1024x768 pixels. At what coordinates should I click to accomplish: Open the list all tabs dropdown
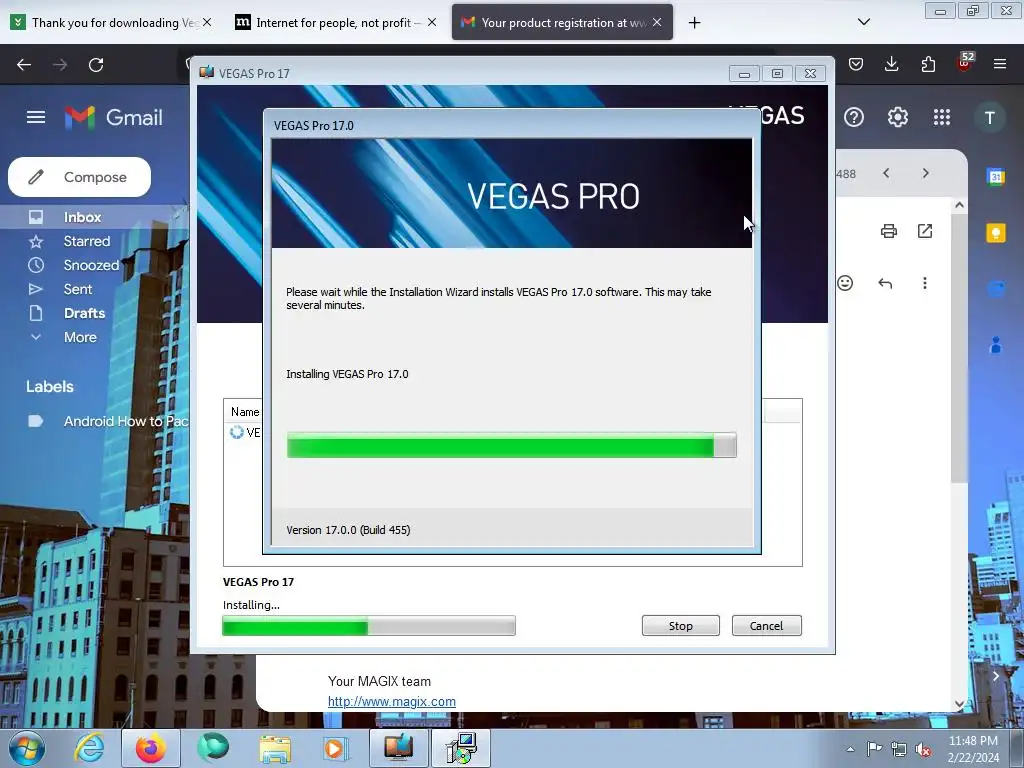pyautogui.click(x=863, y=22)
